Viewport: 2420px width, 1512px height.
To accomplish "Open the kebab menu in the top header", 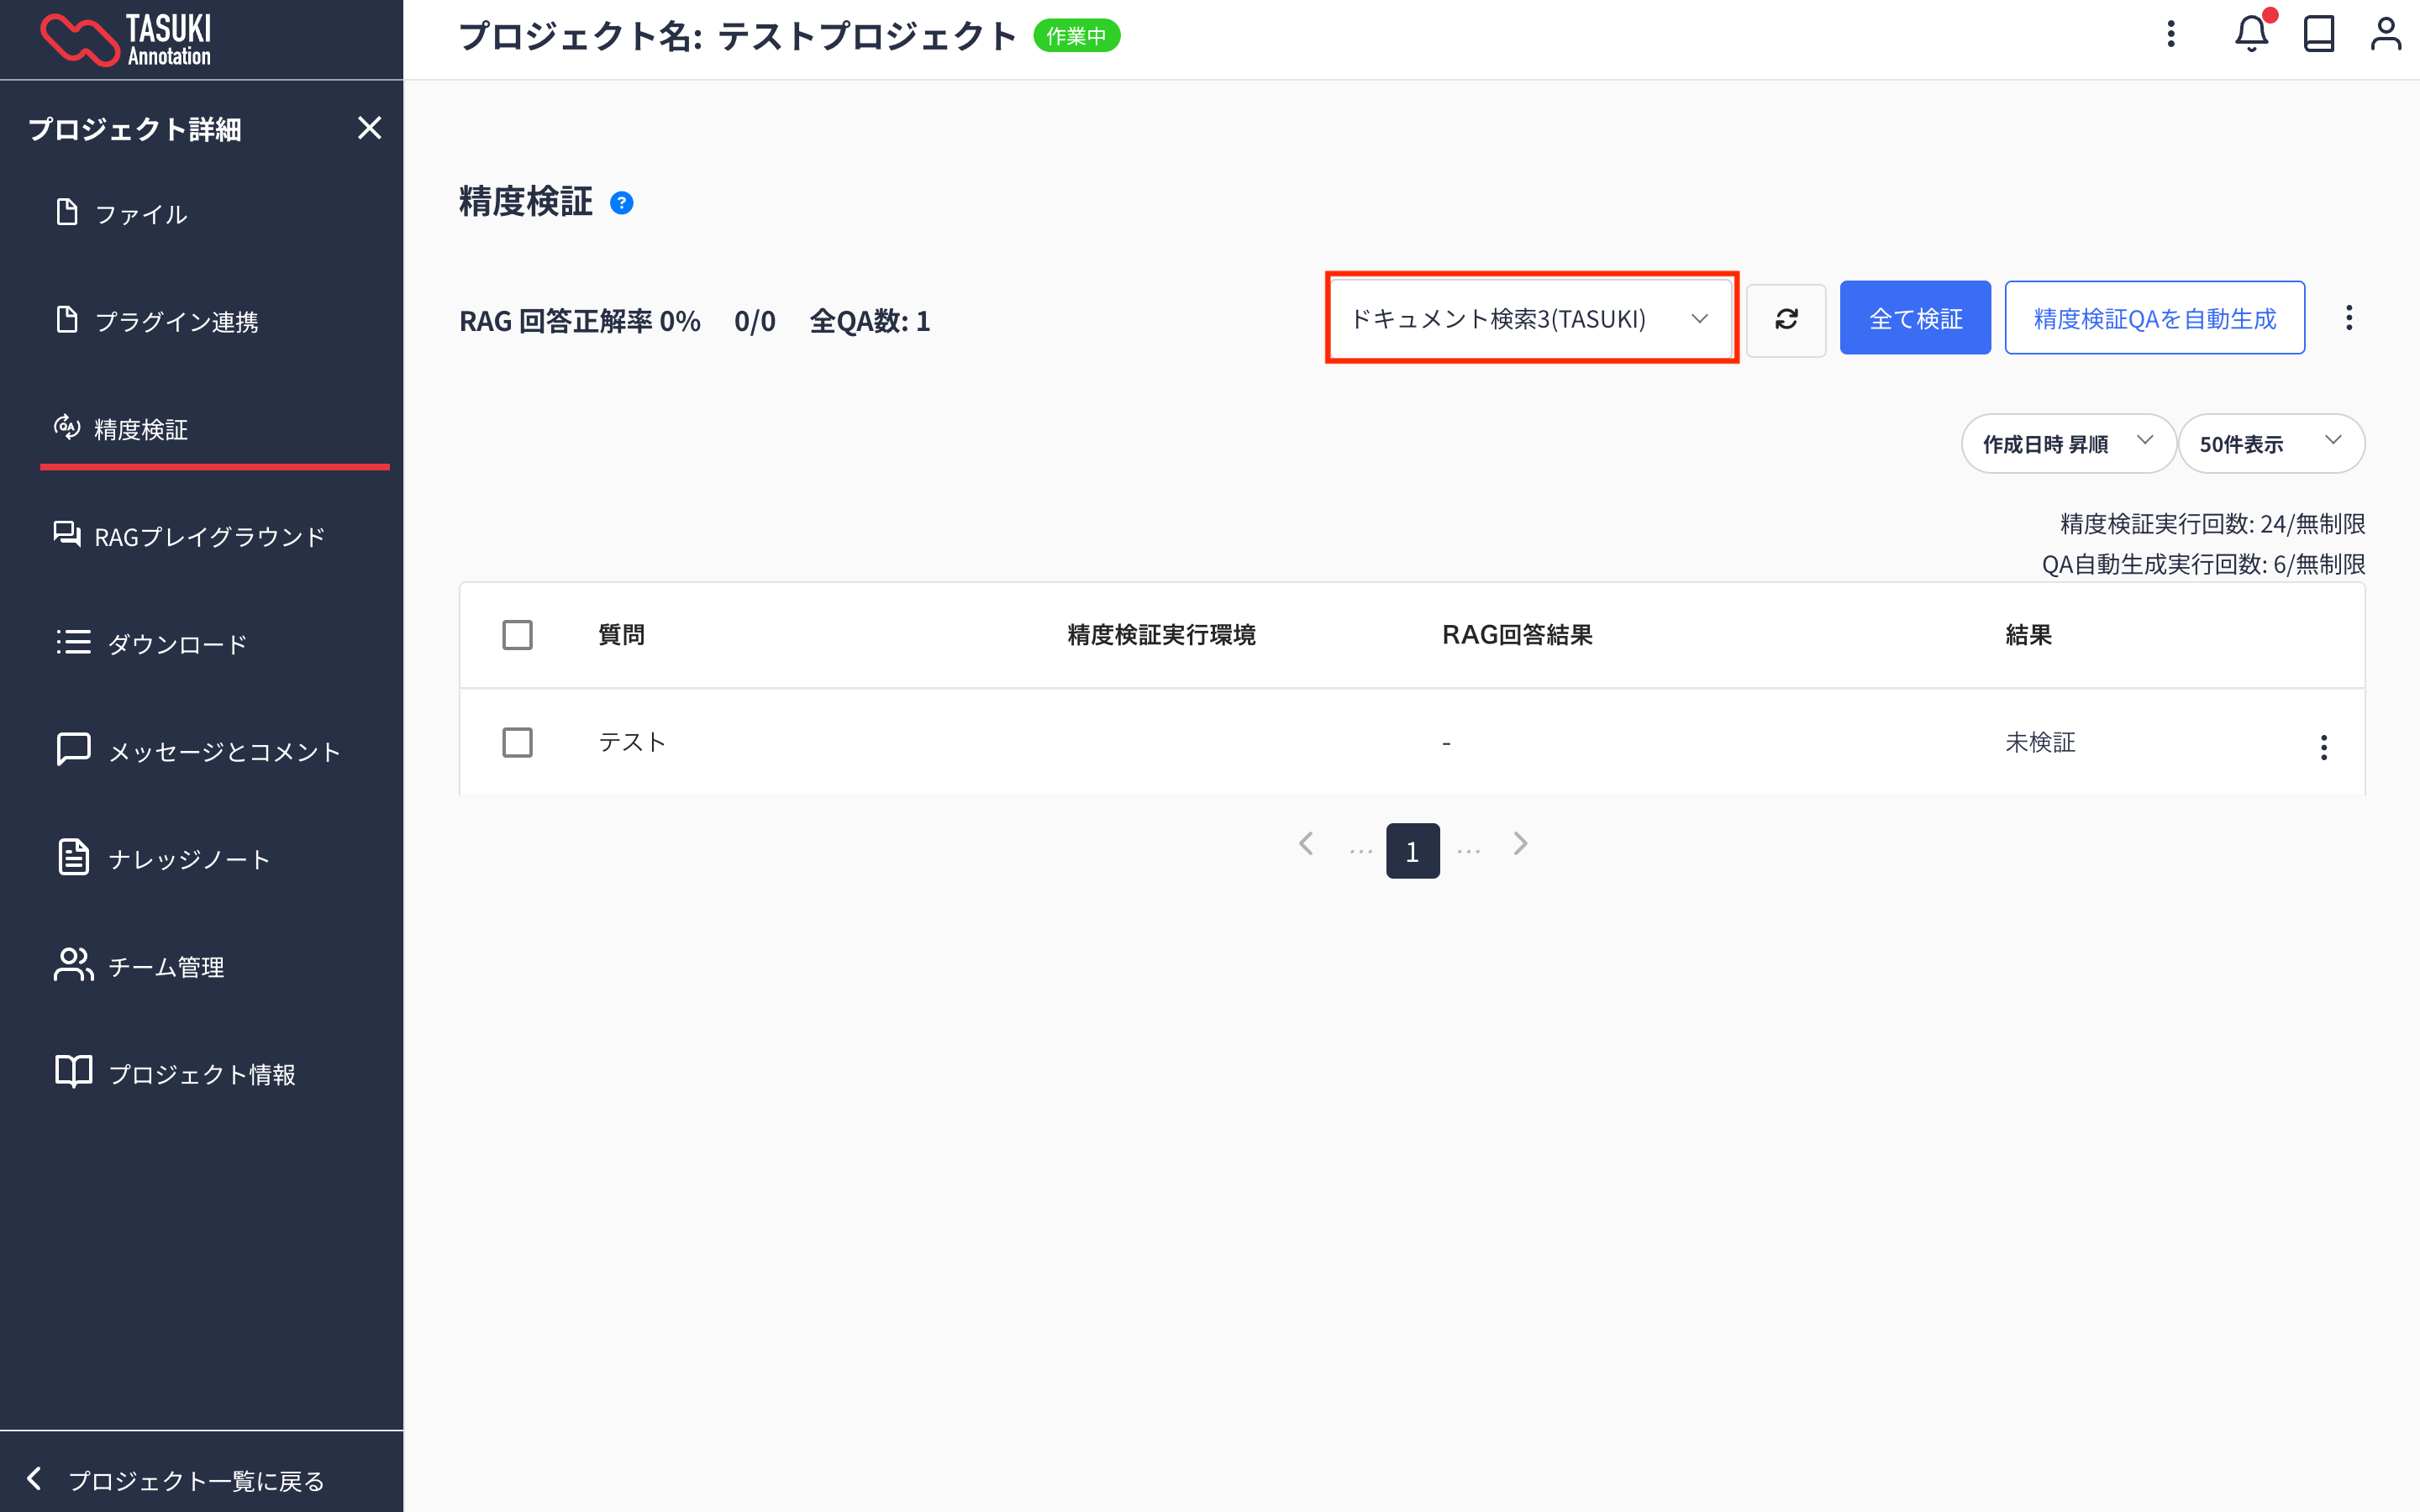I will click(x=2170, y=35).
